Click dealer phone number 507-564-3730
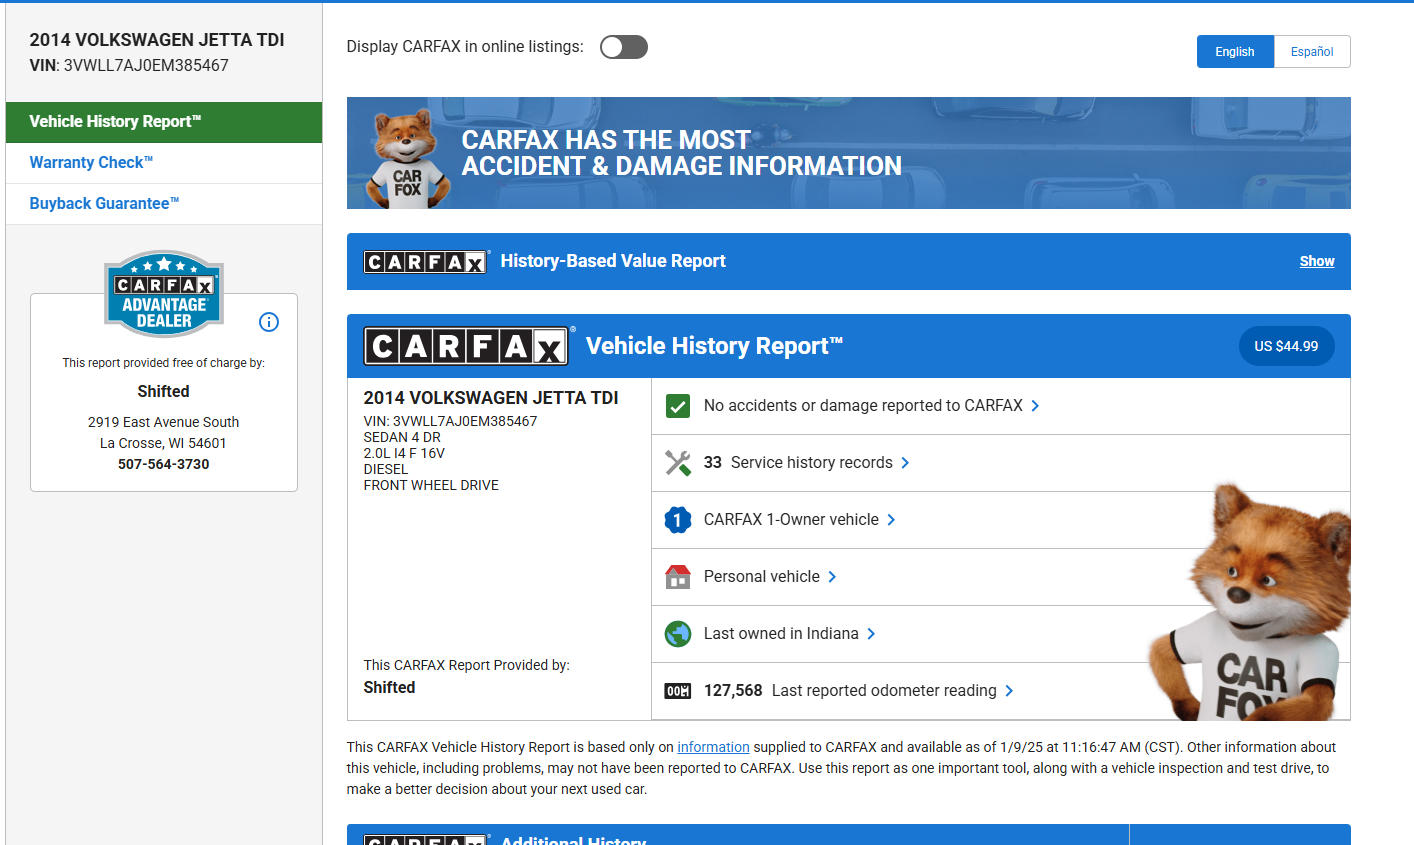1414x845 pixels. click(164, 464)
